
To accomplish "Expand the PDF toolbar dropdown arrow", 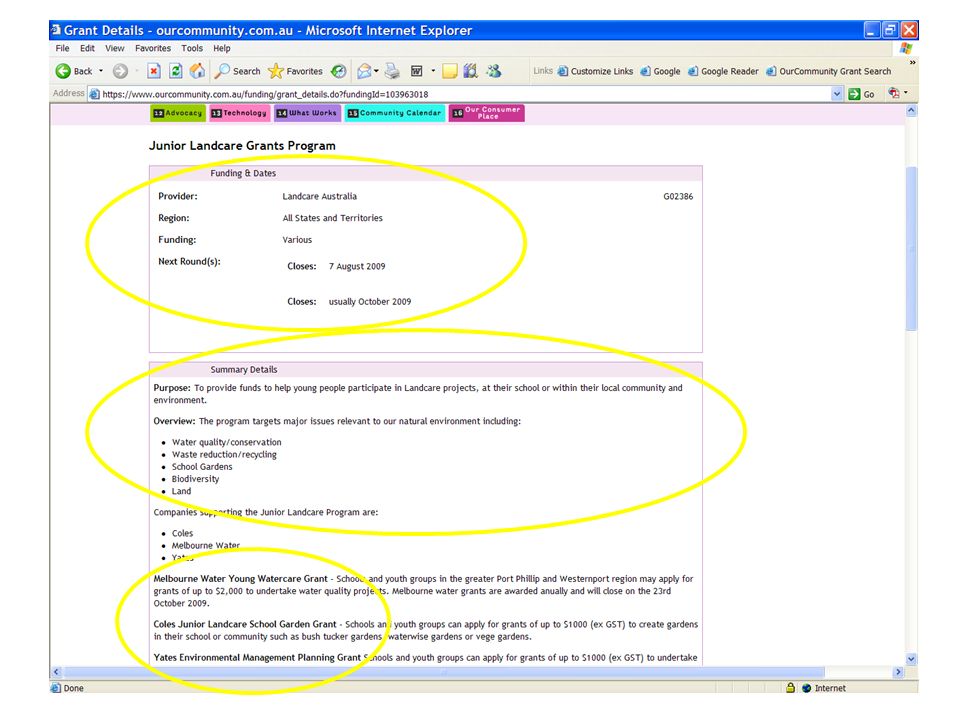I will [906, 93].
